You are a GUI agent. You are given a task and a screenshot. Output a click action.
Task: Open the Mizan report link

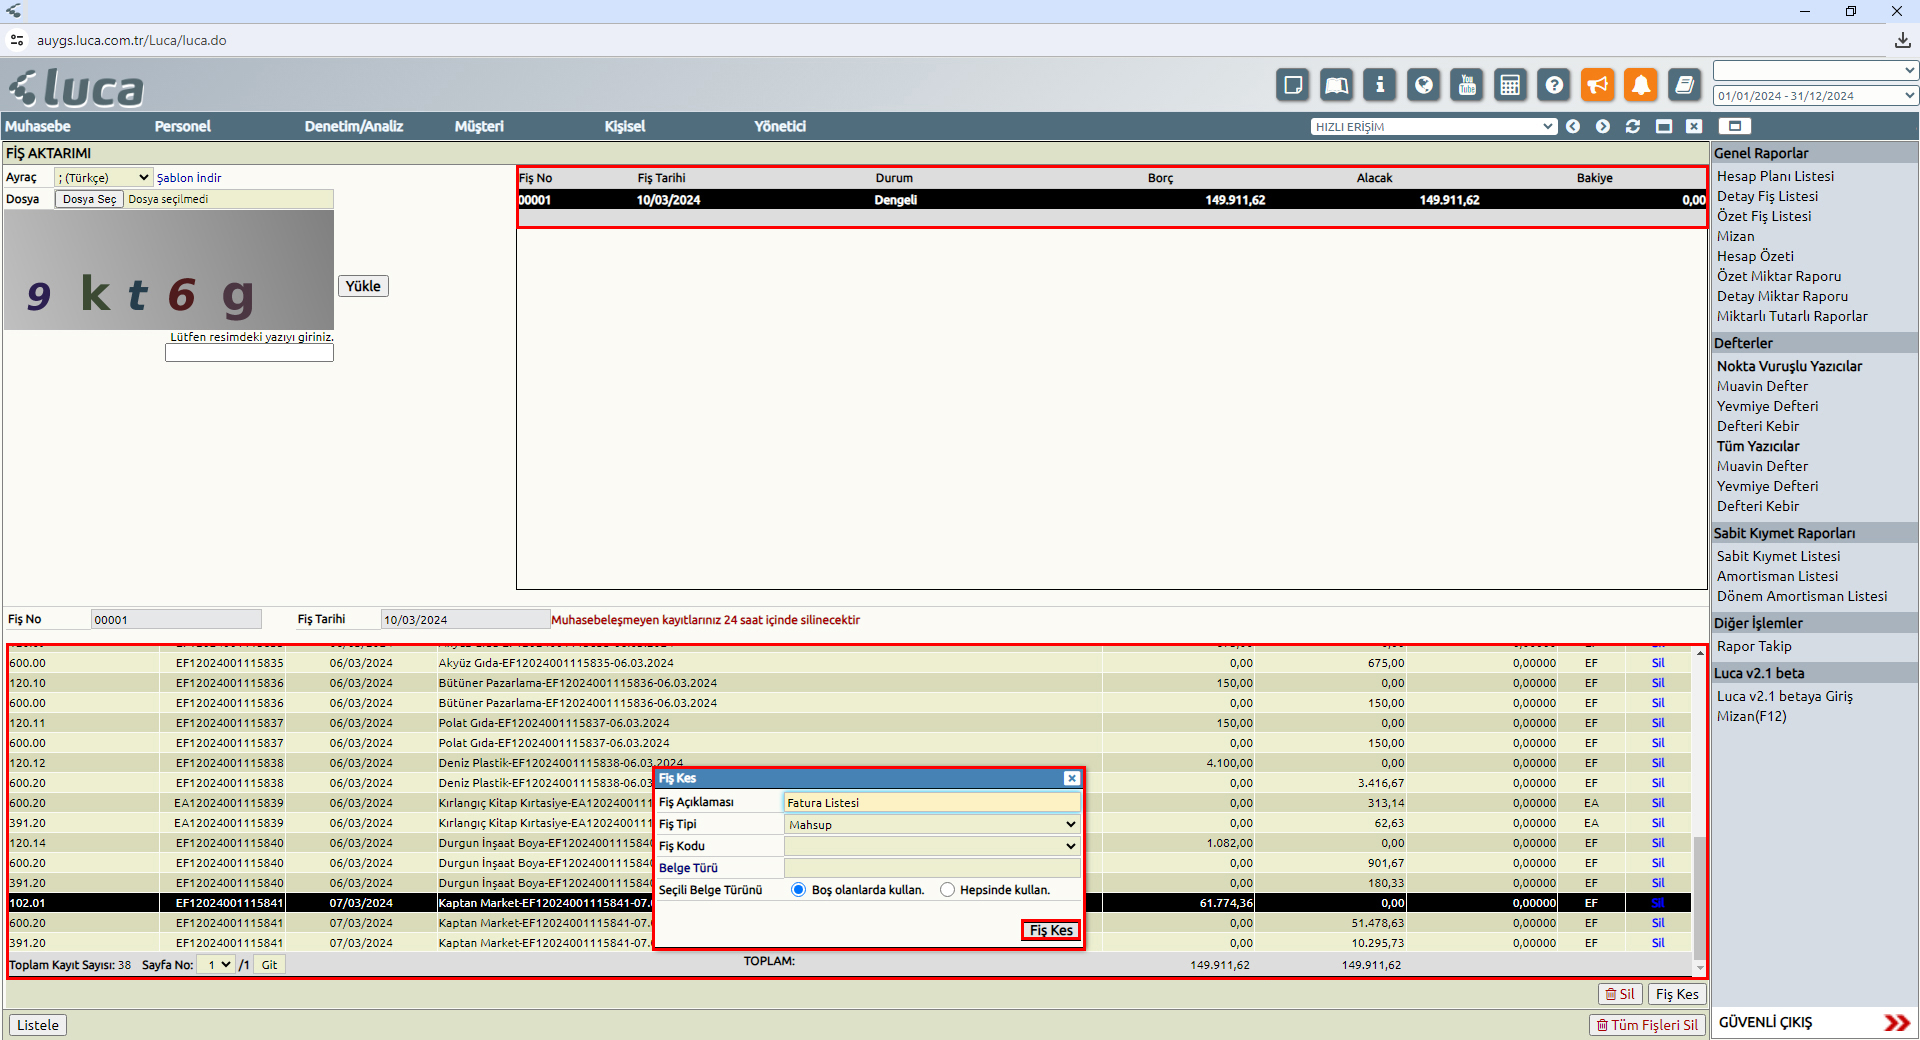(x=1735, y=236)
